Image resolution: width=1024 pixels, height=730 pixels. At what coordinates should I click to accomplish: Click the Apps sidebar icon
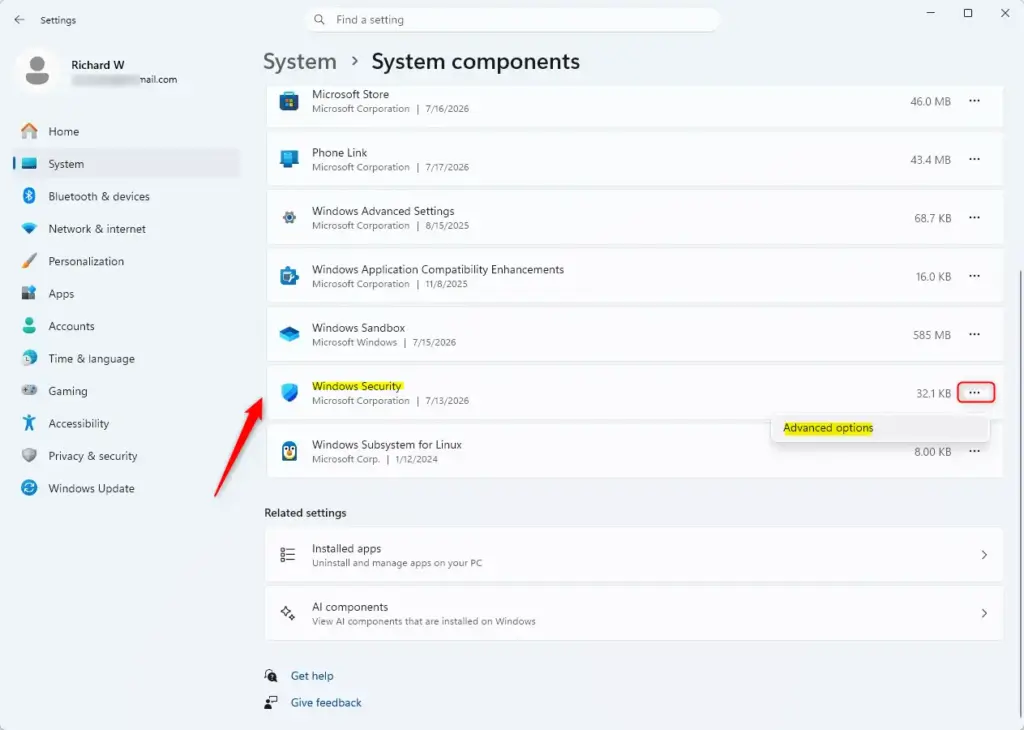29,293
